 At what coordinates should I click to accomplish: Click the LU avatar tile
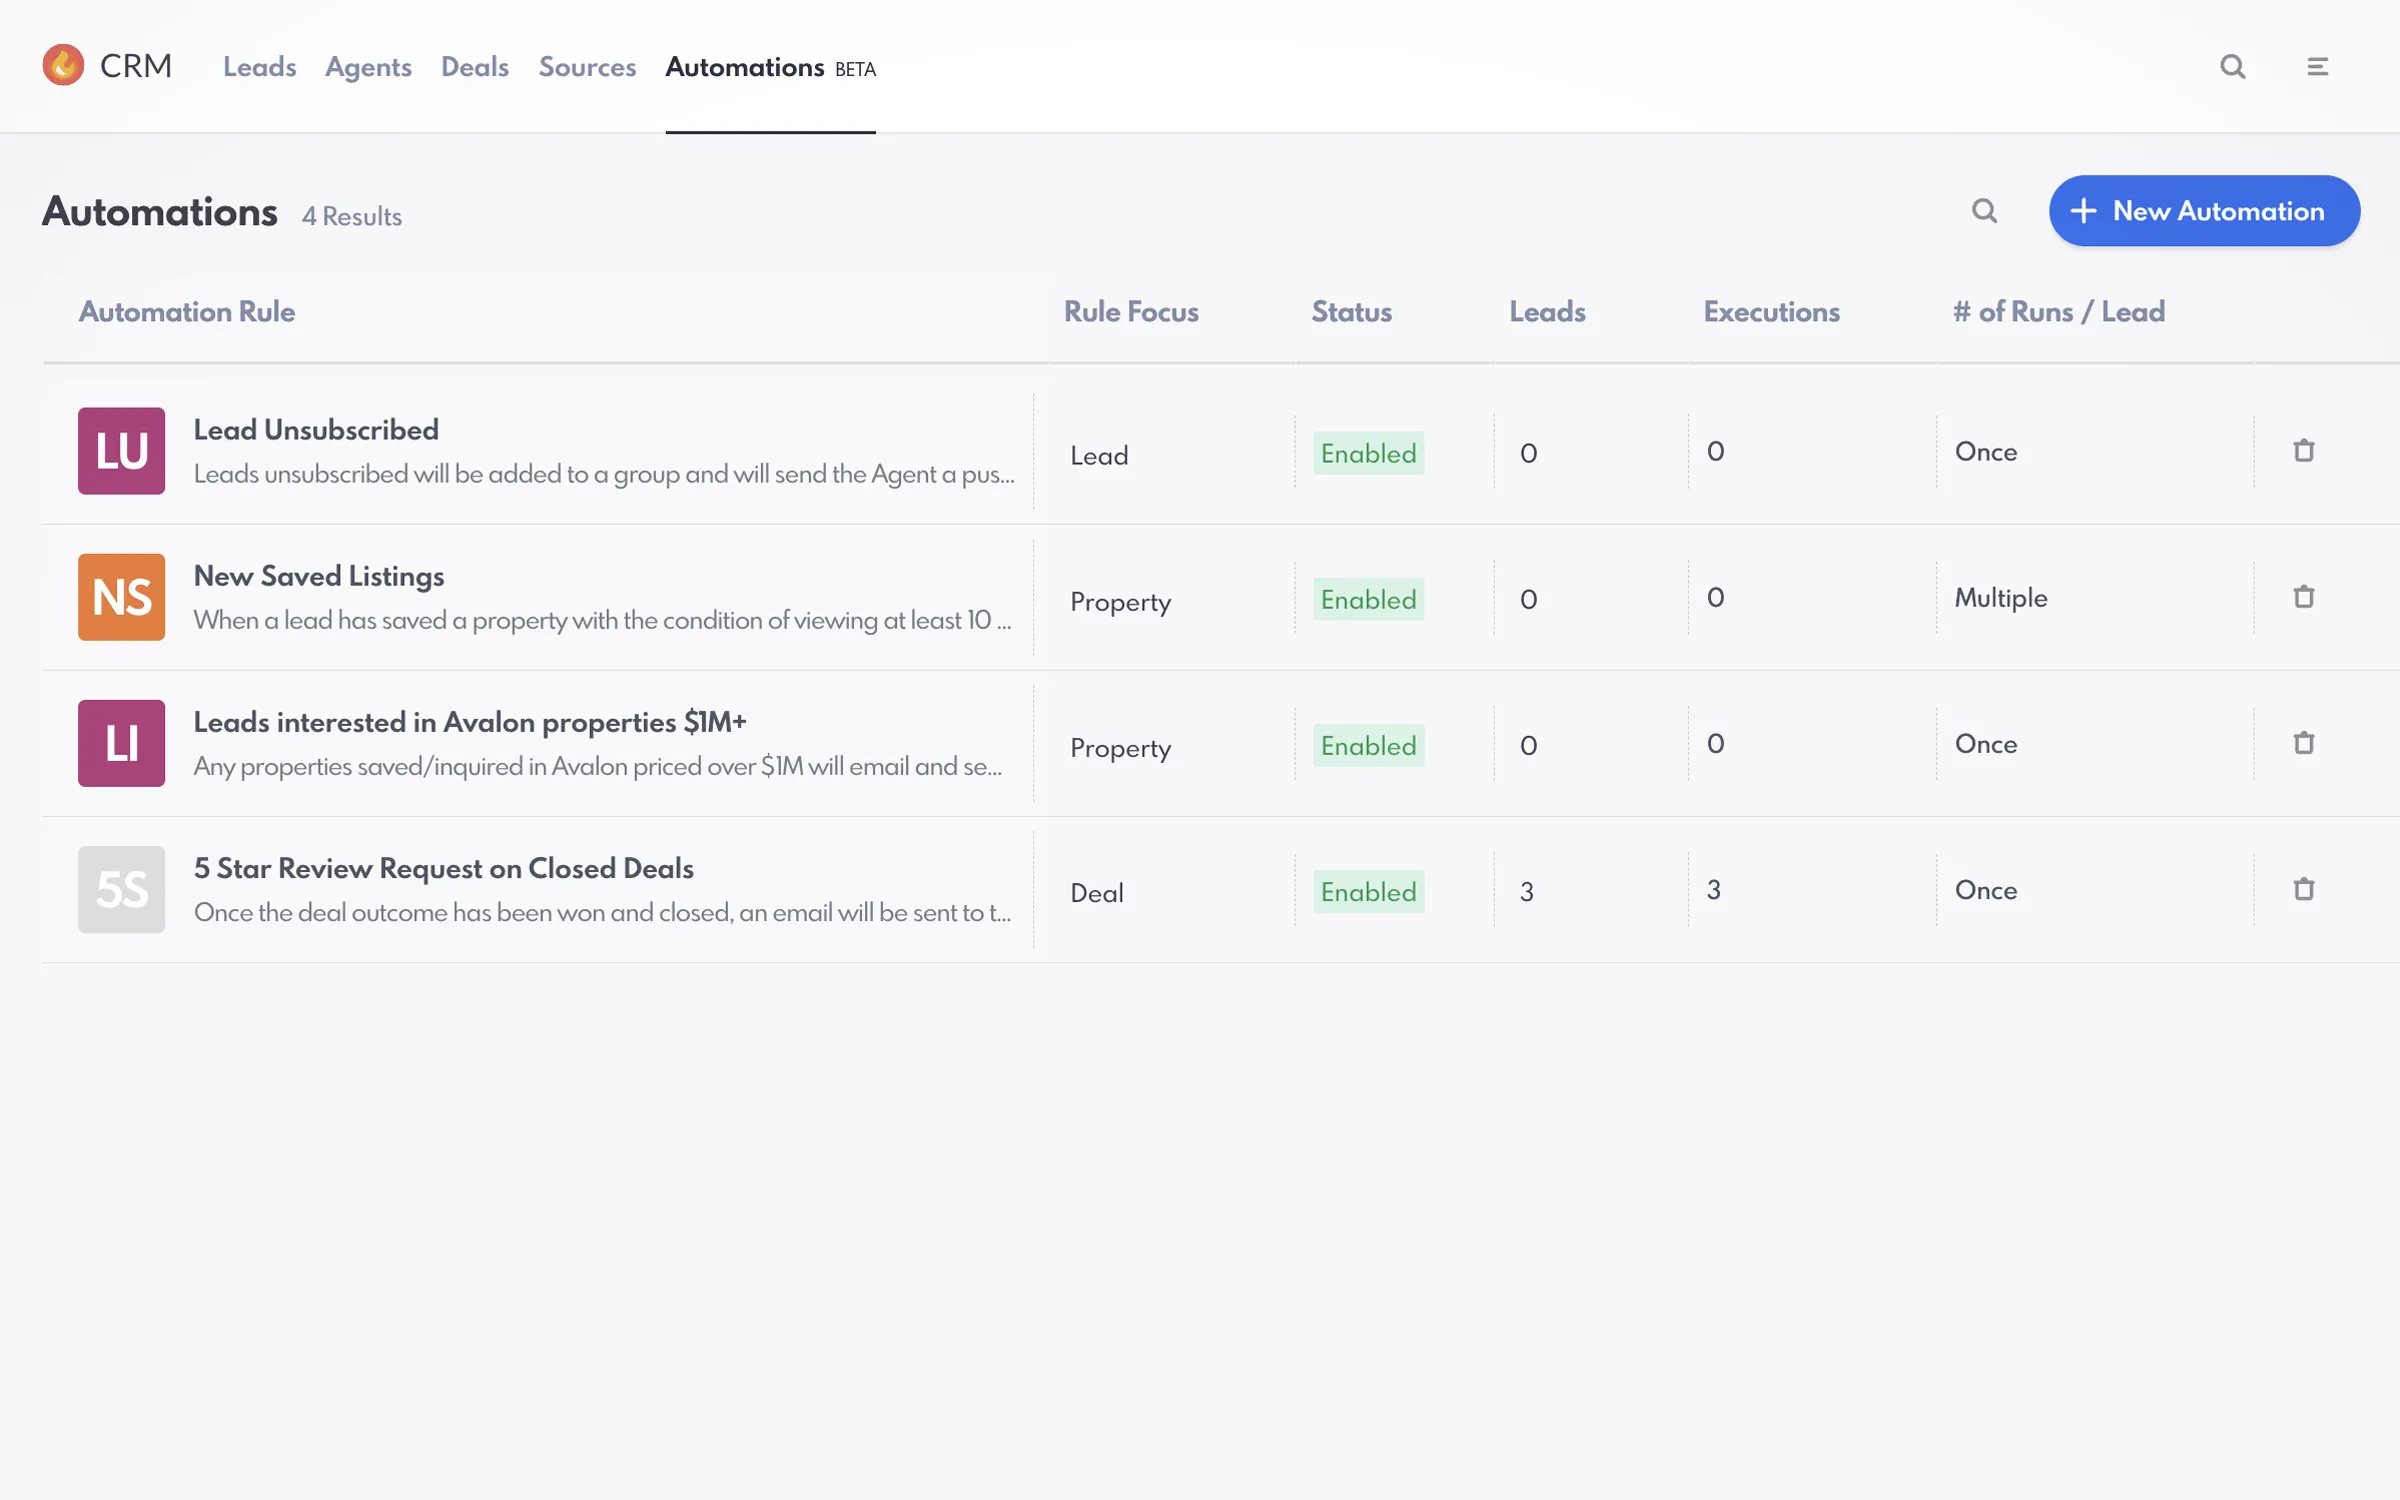122,451
